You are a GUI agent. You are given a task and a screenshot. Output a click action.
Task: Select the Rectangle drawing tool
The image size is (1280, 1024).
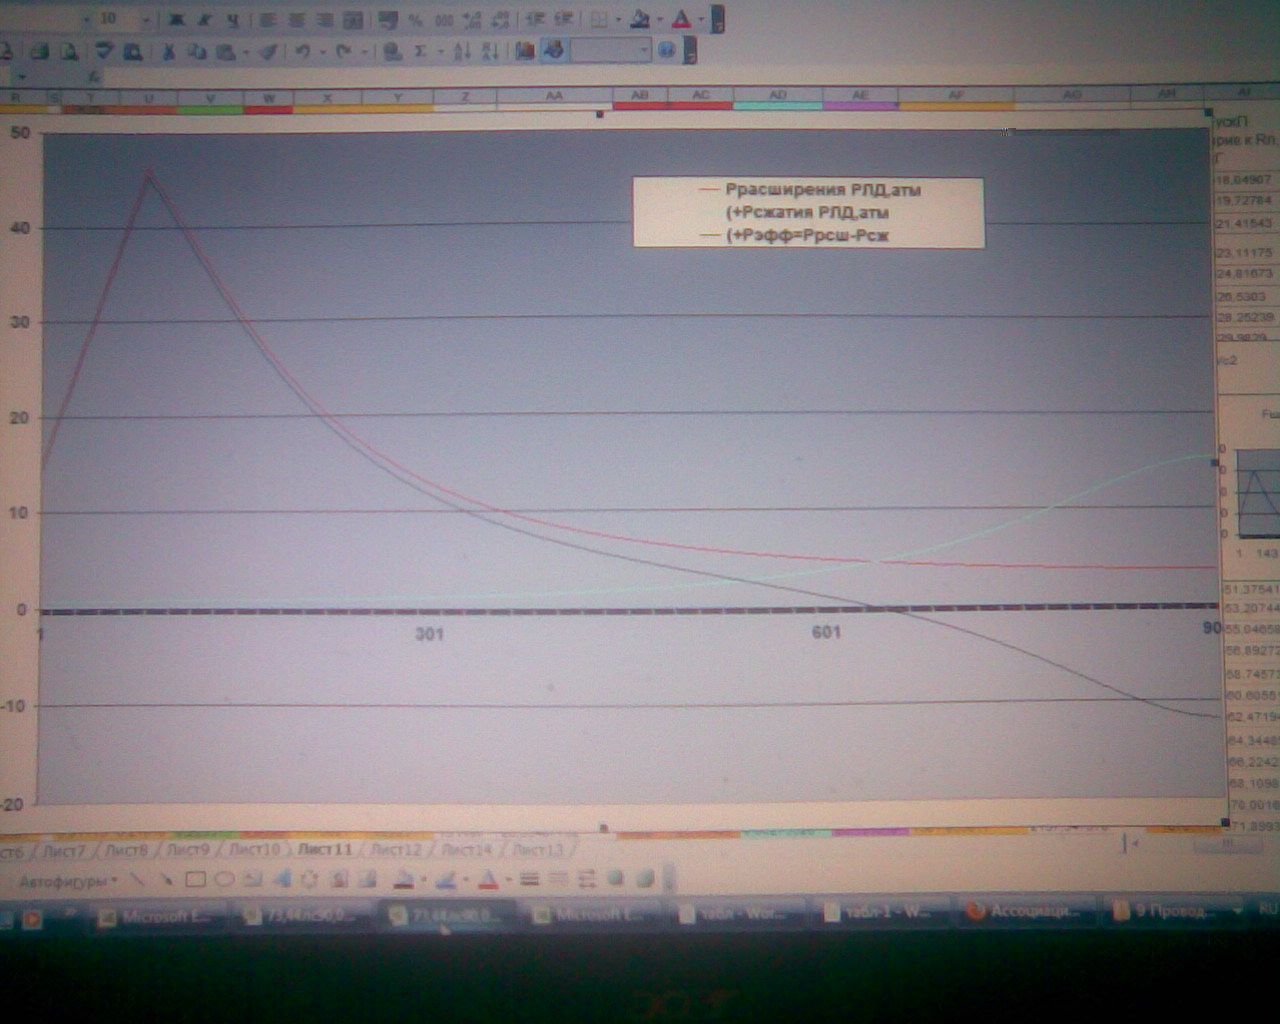coord(195,880)
